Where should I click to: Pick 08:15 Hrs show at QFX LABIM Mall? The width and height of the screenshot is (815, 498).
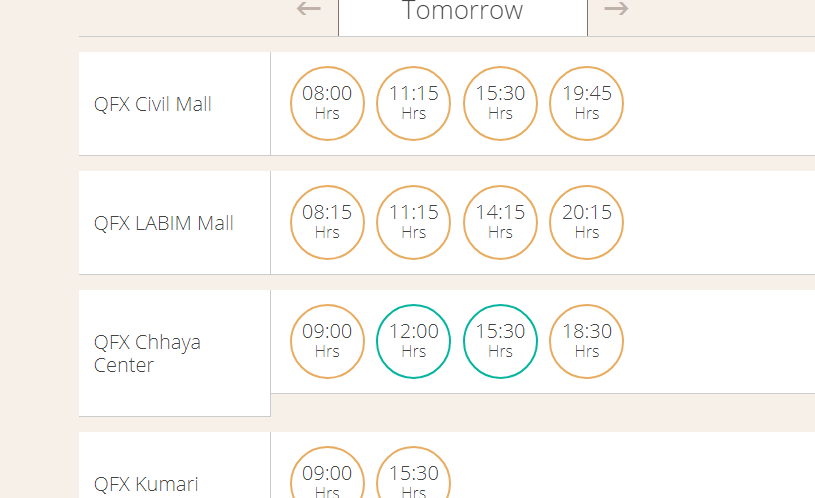click(x=327, y=222)
